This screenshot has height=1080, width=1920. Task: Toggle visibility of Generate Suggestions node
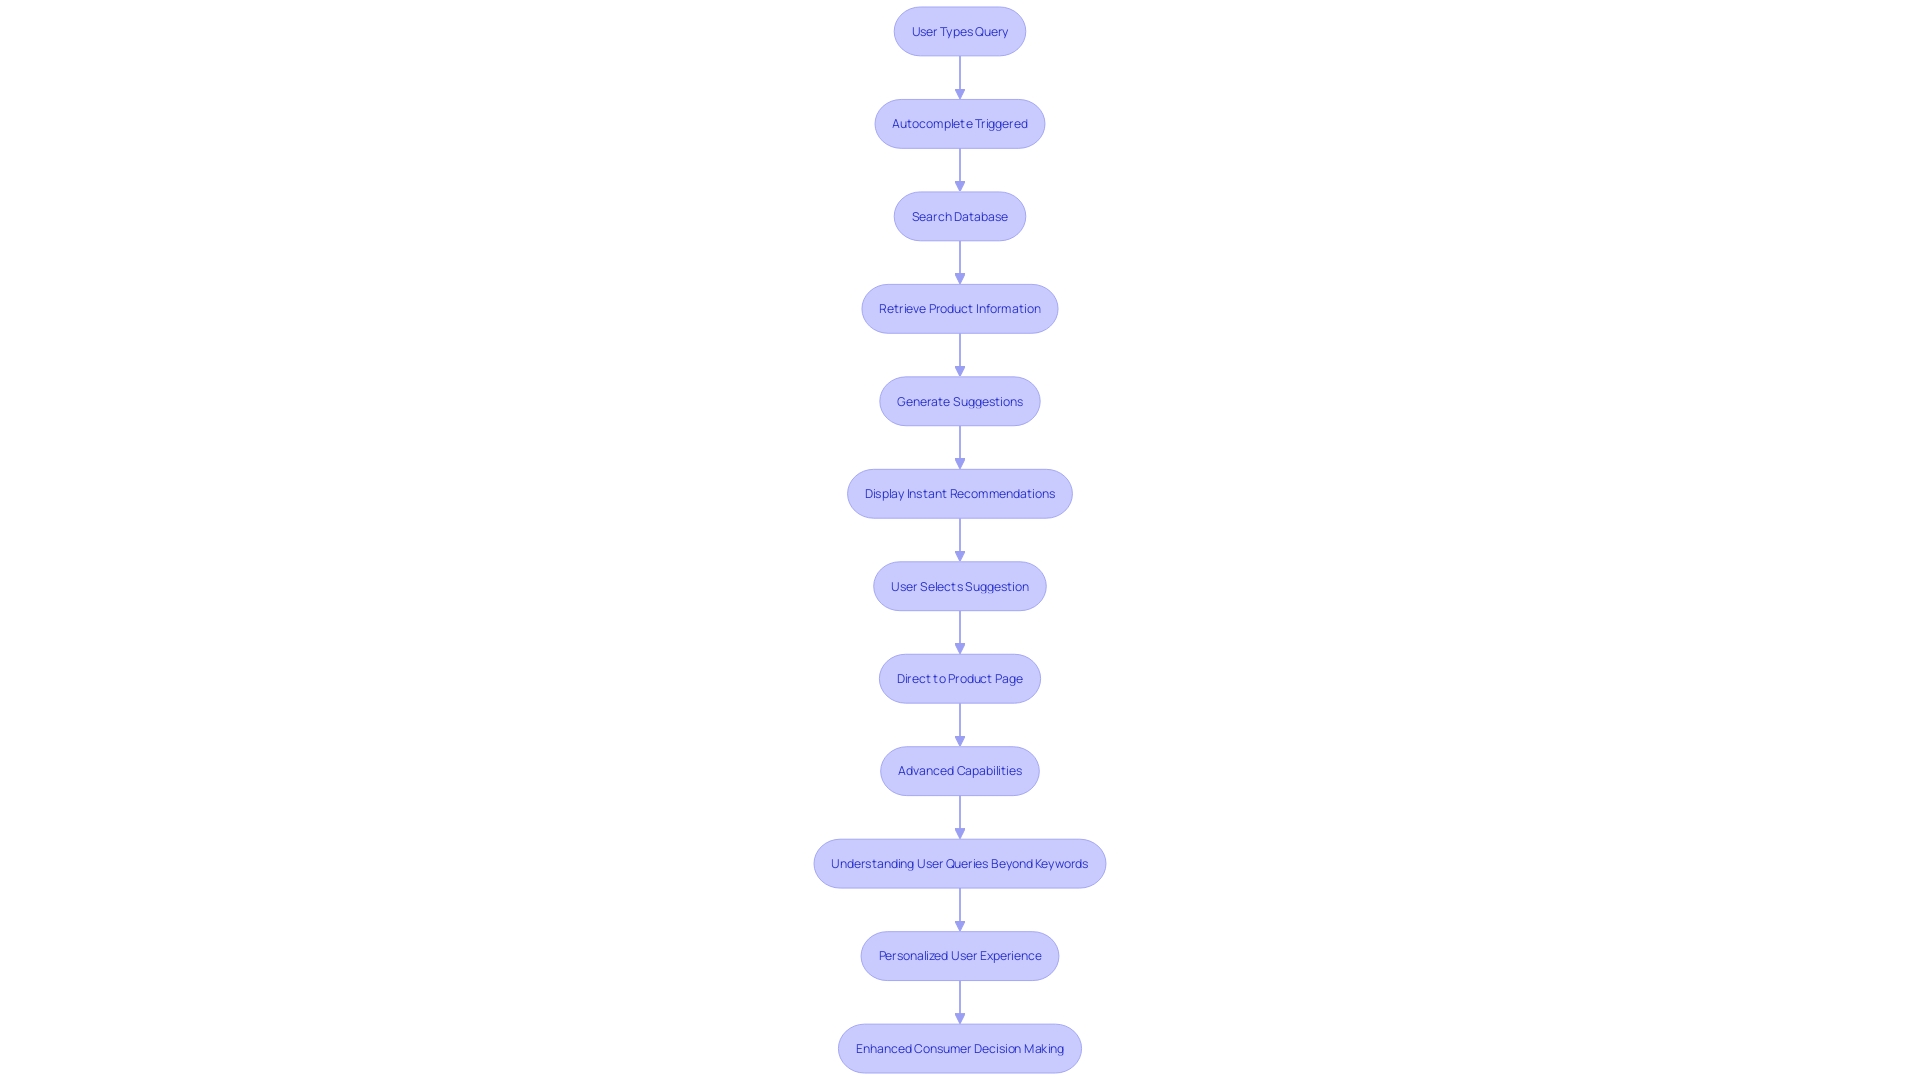[x=959, y=401]
